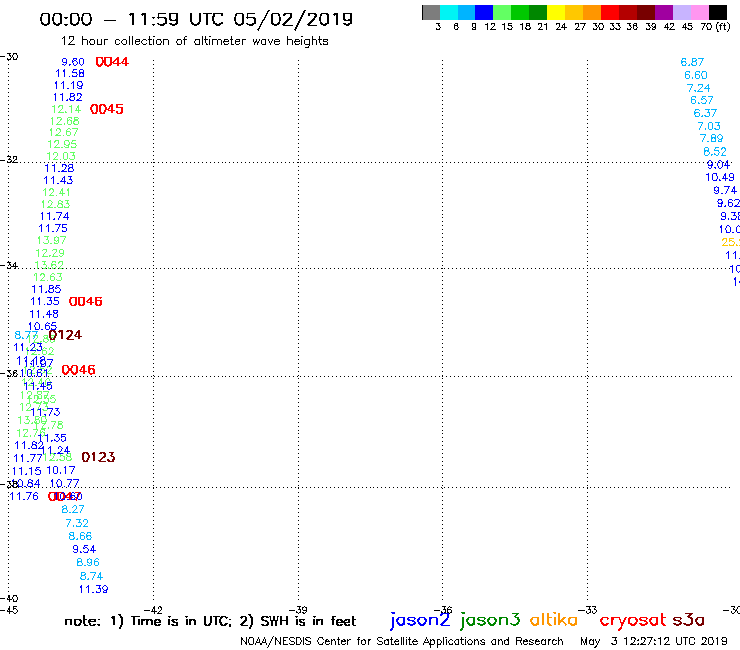Click the blue value 9.04
The width and height of the screenshot is (740, 650).
pyautogui.click(x=718, y=165)
